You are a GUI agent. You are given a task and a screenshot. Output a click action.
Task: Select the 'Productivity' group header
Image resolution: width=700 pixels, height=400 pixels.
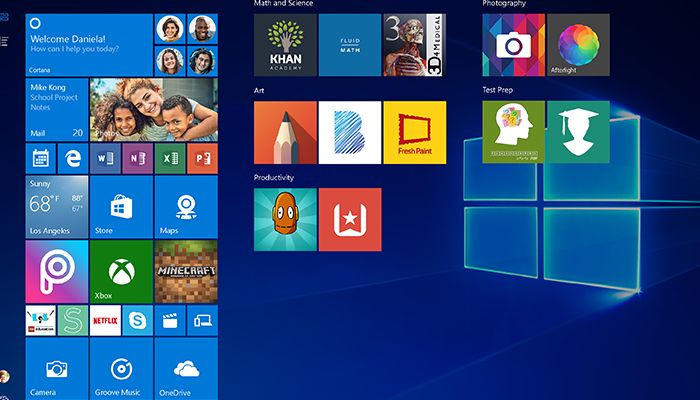pos(274,178)
